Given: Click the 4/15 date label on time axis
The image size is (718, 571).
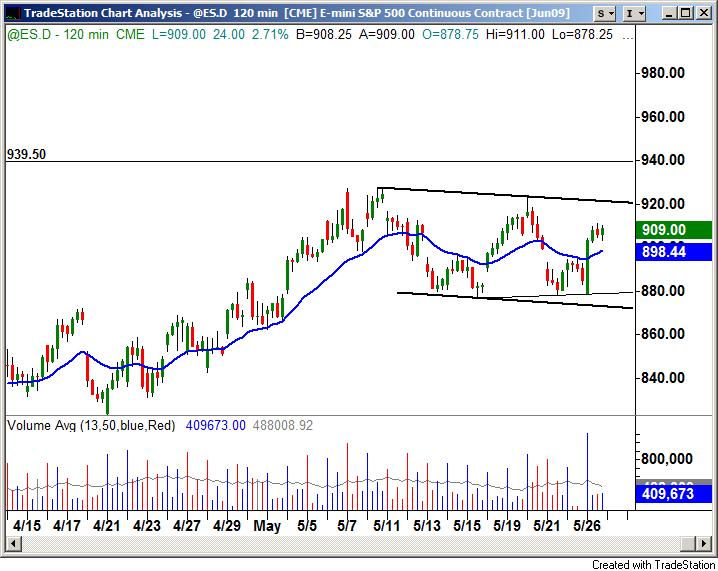Looking at the screenshot, I should [x=27, y=526].
